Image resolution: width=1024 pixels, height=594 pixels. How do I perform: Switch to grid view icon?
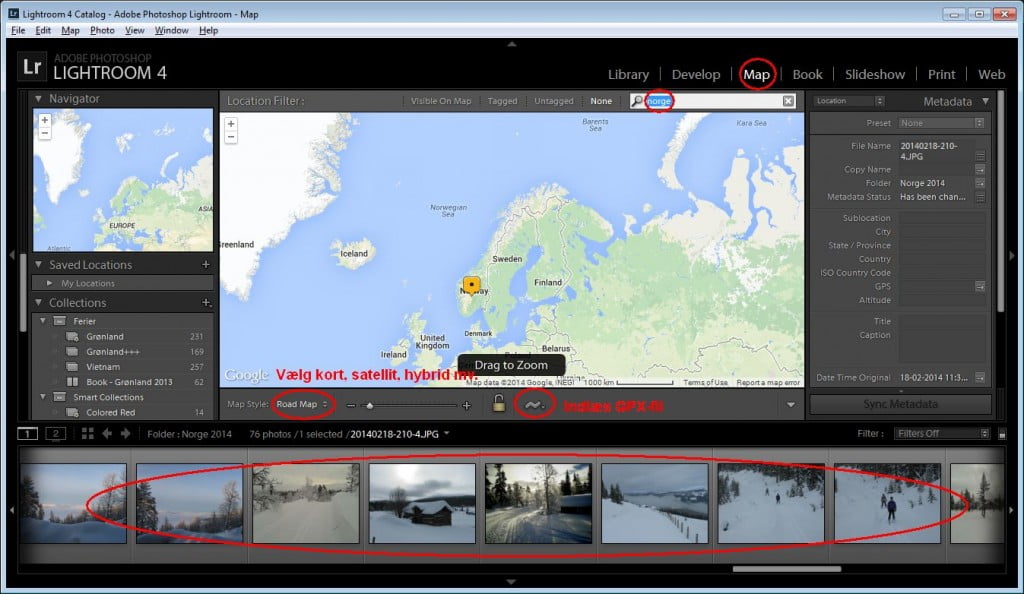[x=88, y=433]
